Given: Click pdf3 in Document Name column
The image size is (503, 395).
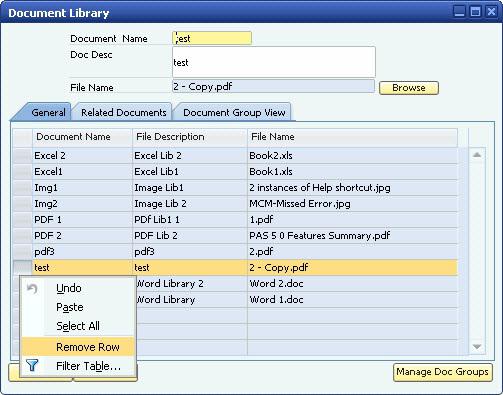Looking at the screenshot, I should coord(82,252).
